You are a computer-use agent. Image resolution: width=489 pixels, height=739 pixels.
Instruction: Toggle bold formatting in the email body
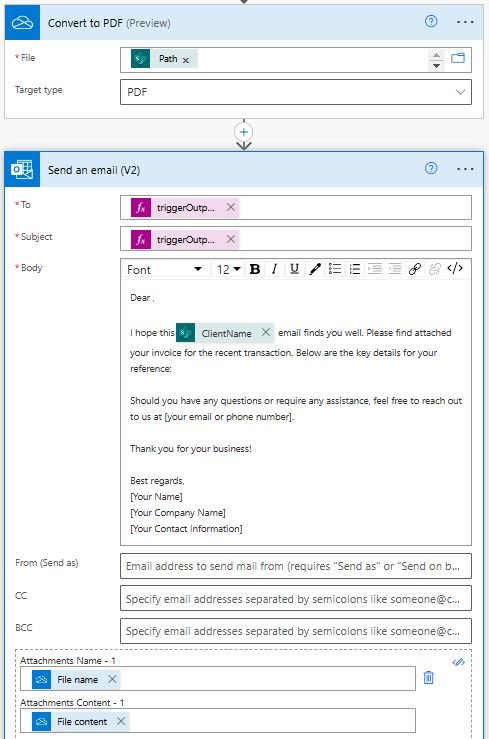coord(255,269)
